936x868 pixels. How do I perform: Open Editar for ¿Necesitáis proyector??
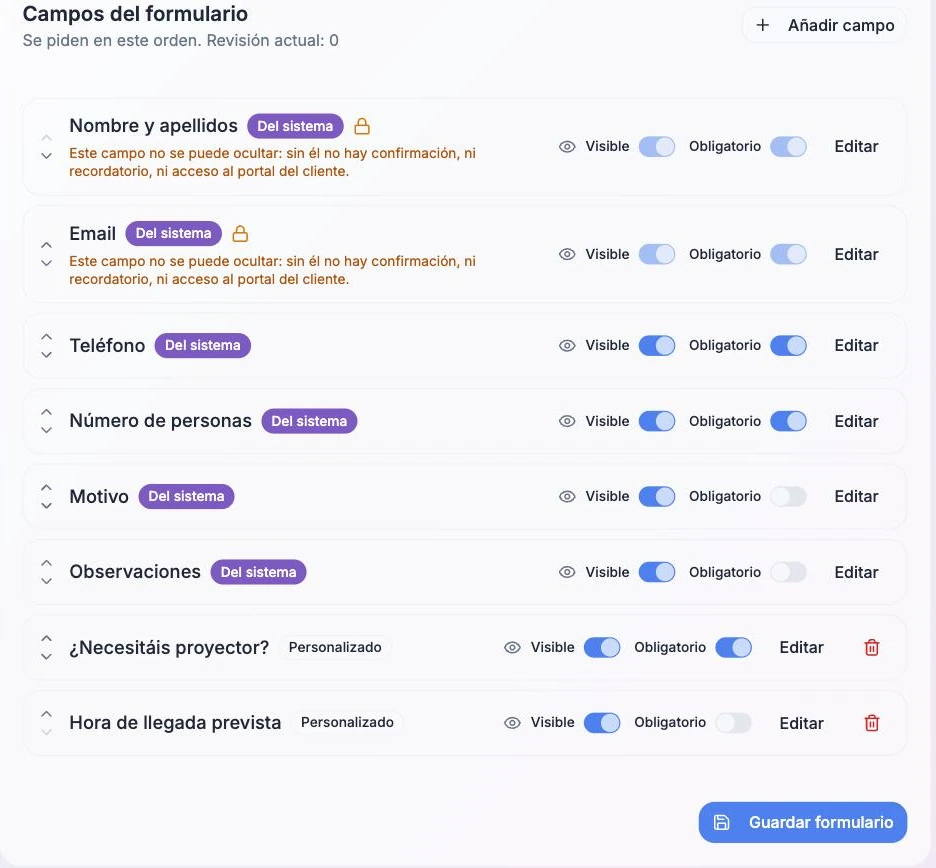click(x=801, y=648)
